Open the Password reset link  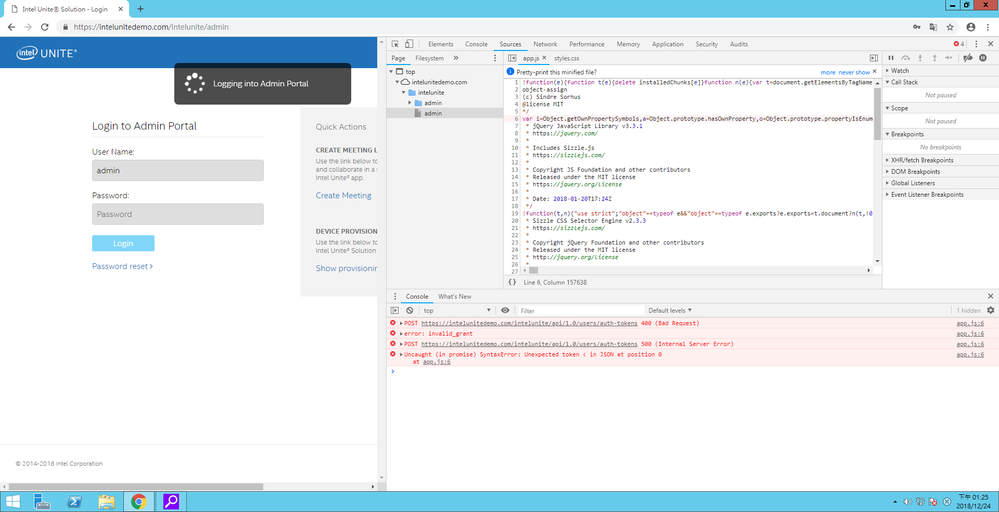[122, 266]
